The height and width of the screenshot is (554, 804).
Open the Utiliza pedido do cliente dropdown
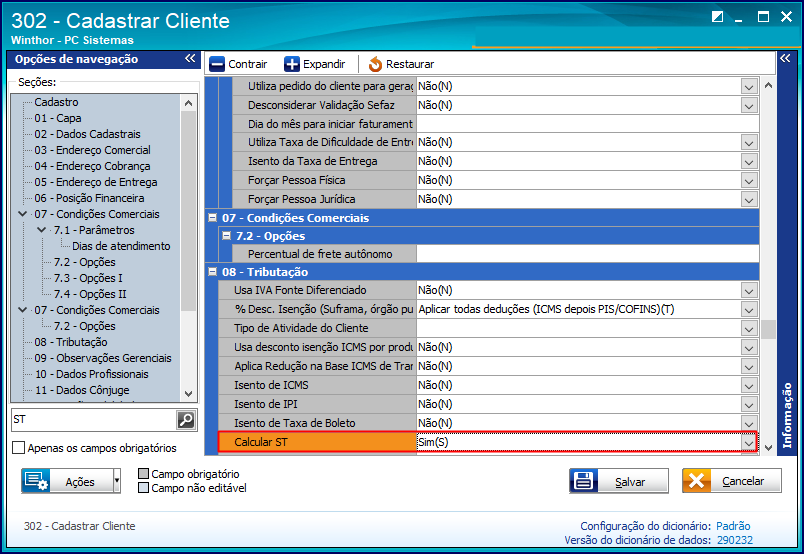(749, 86)
